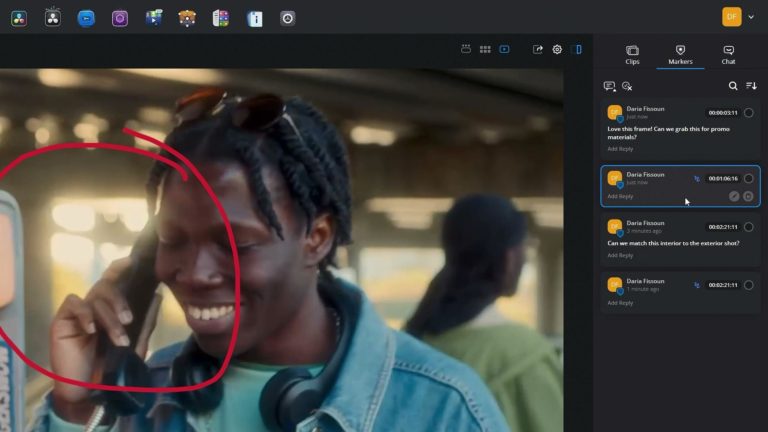Screen dimensions: 768x432
Task: Open the second app icon with antenna dots
Action: pos(52,18)
